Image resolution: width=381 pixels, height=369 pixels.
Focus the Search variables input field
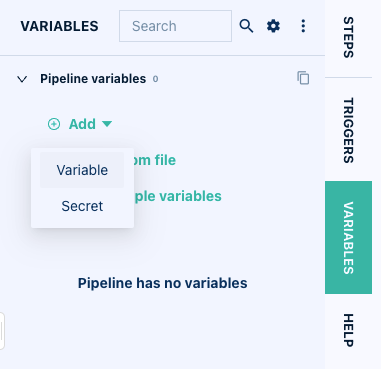pos(175,26)
